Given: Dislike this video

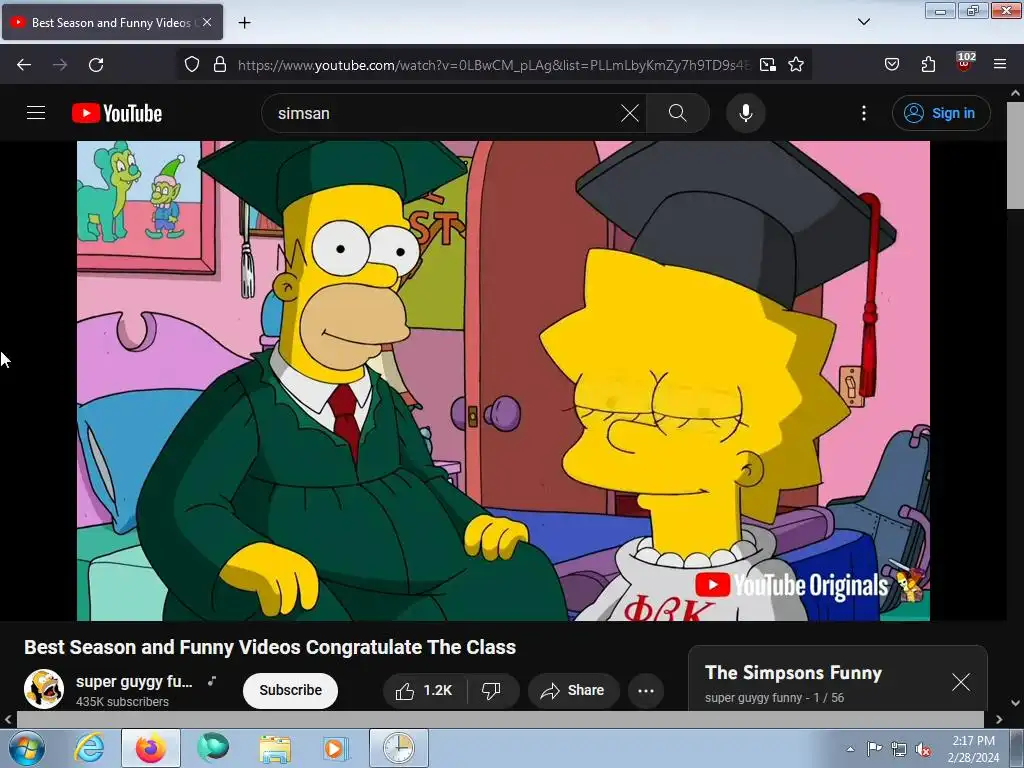Looking at the screenshot, I should [492, 690].
